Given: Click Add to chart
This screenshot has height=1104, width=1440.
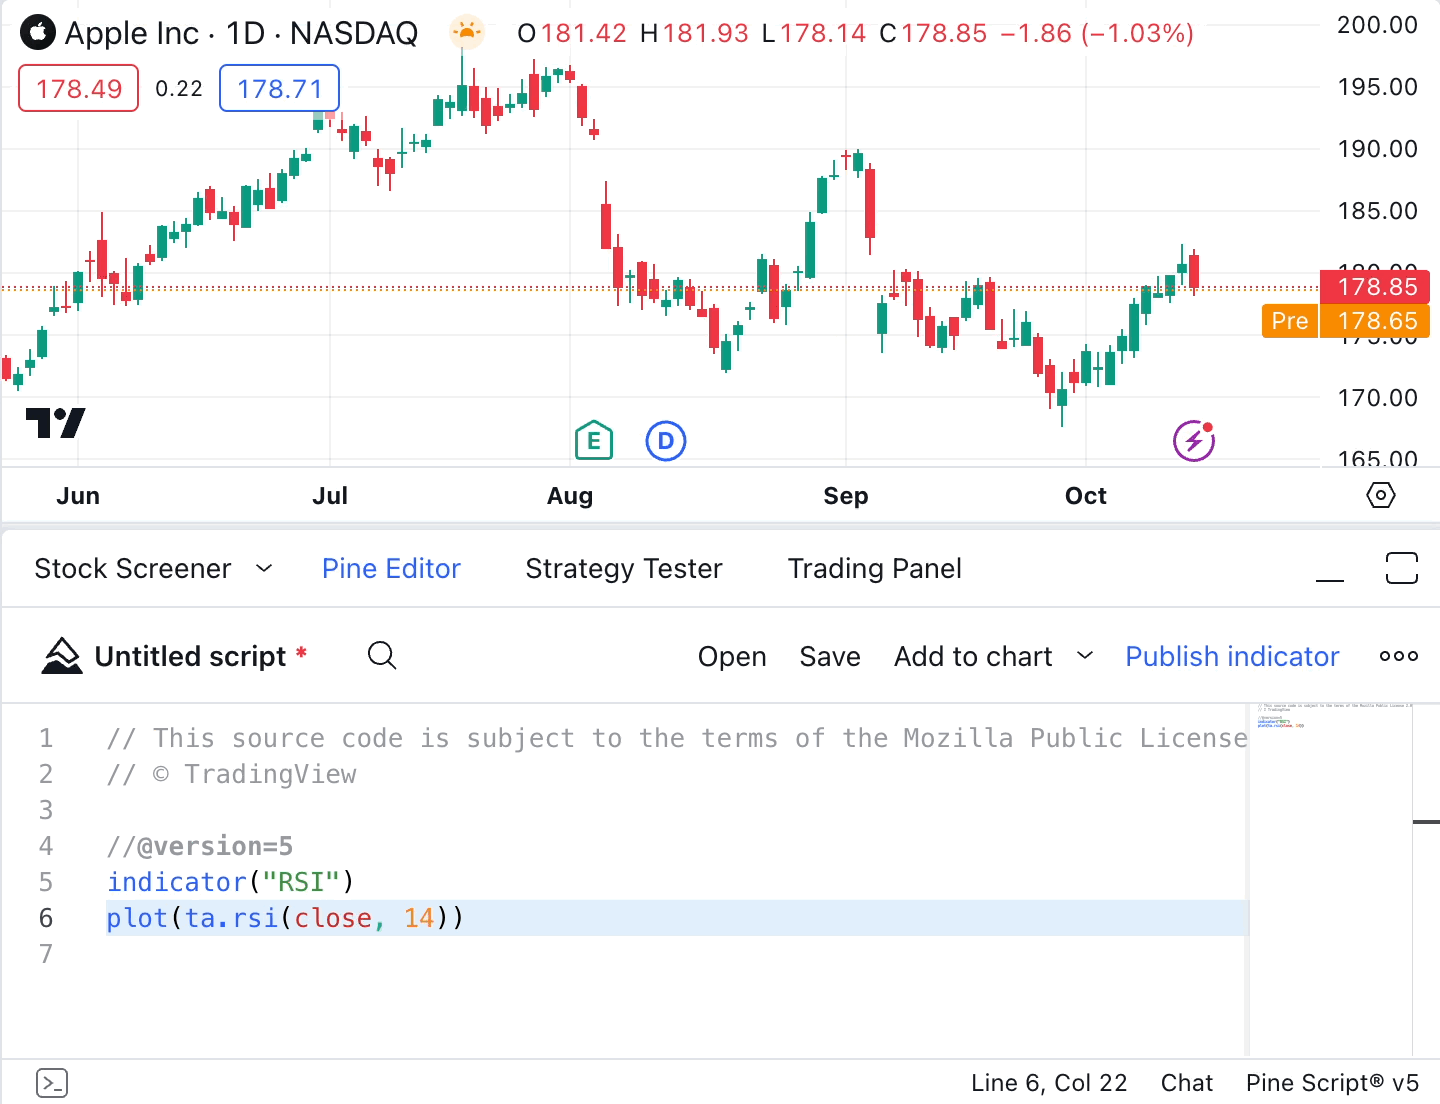Looking at the screenshot, I should coord(973,656).
